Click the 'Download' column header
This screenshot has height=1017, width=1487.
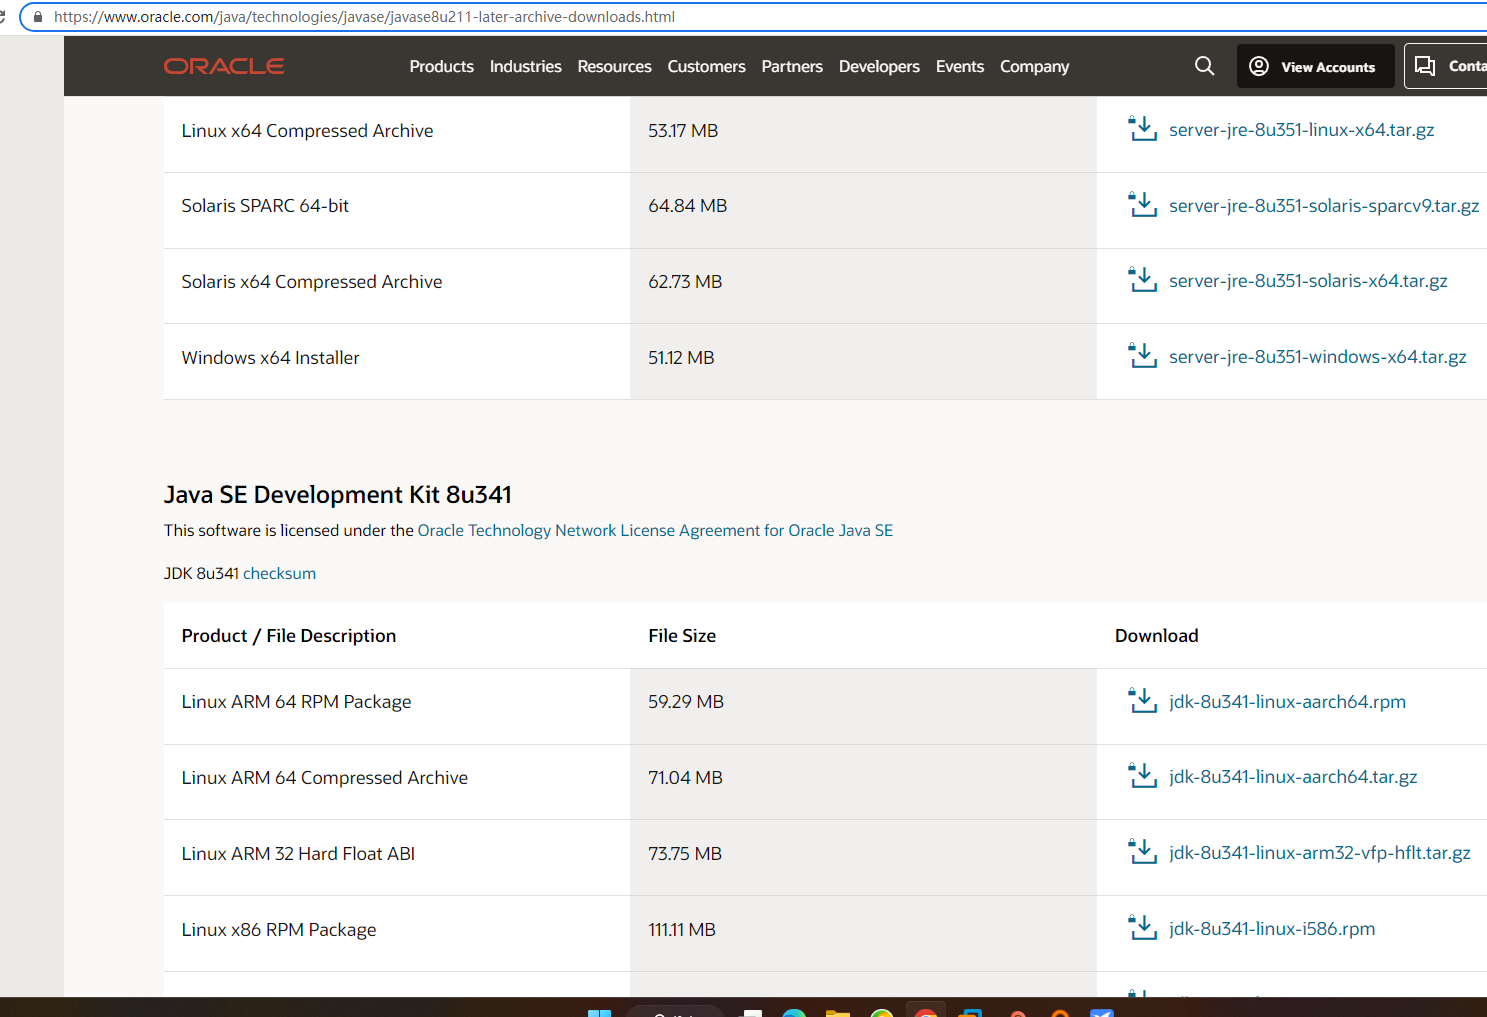click(x=1156, y=636)
